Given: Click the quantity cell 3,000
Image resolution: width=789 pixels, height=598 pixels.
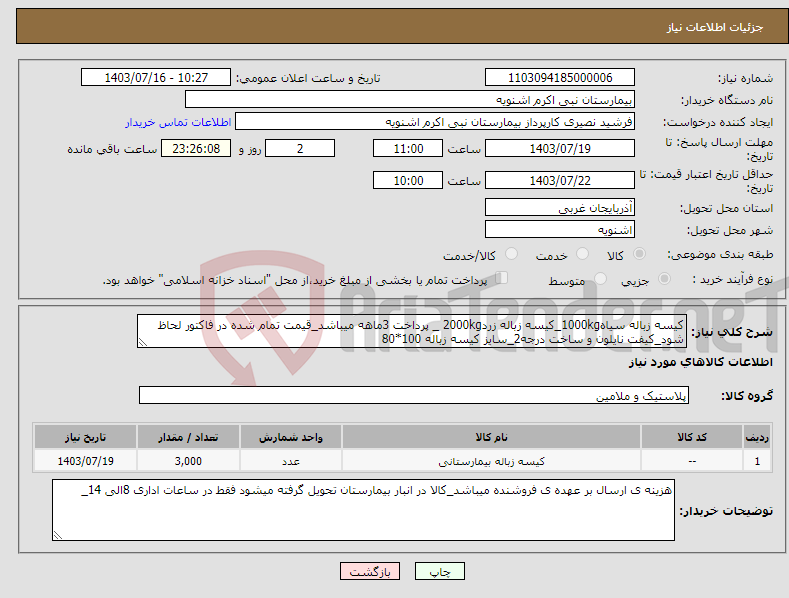Looking at the screenshot, I should [188, 461].
